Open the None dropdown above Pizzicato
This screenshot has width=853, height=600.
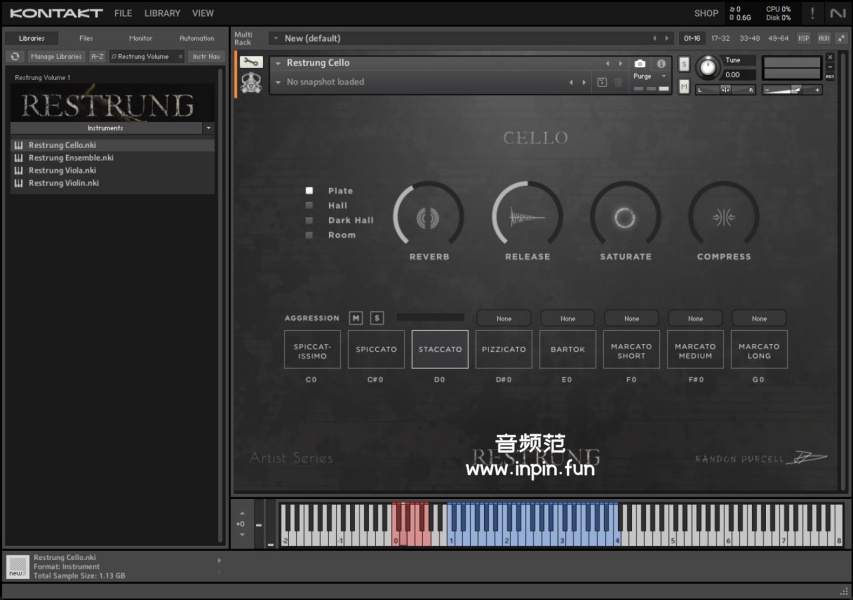click(504, 318)
